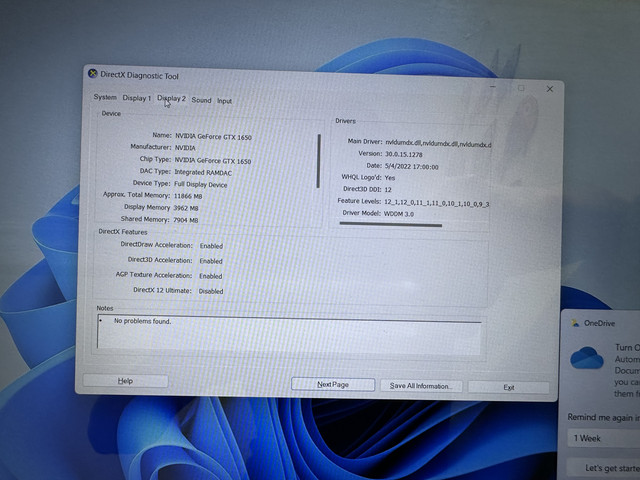
Task: Click the Driver Model value WDDM 3.0
Action: pyautogui.click(x=399, y=213)
